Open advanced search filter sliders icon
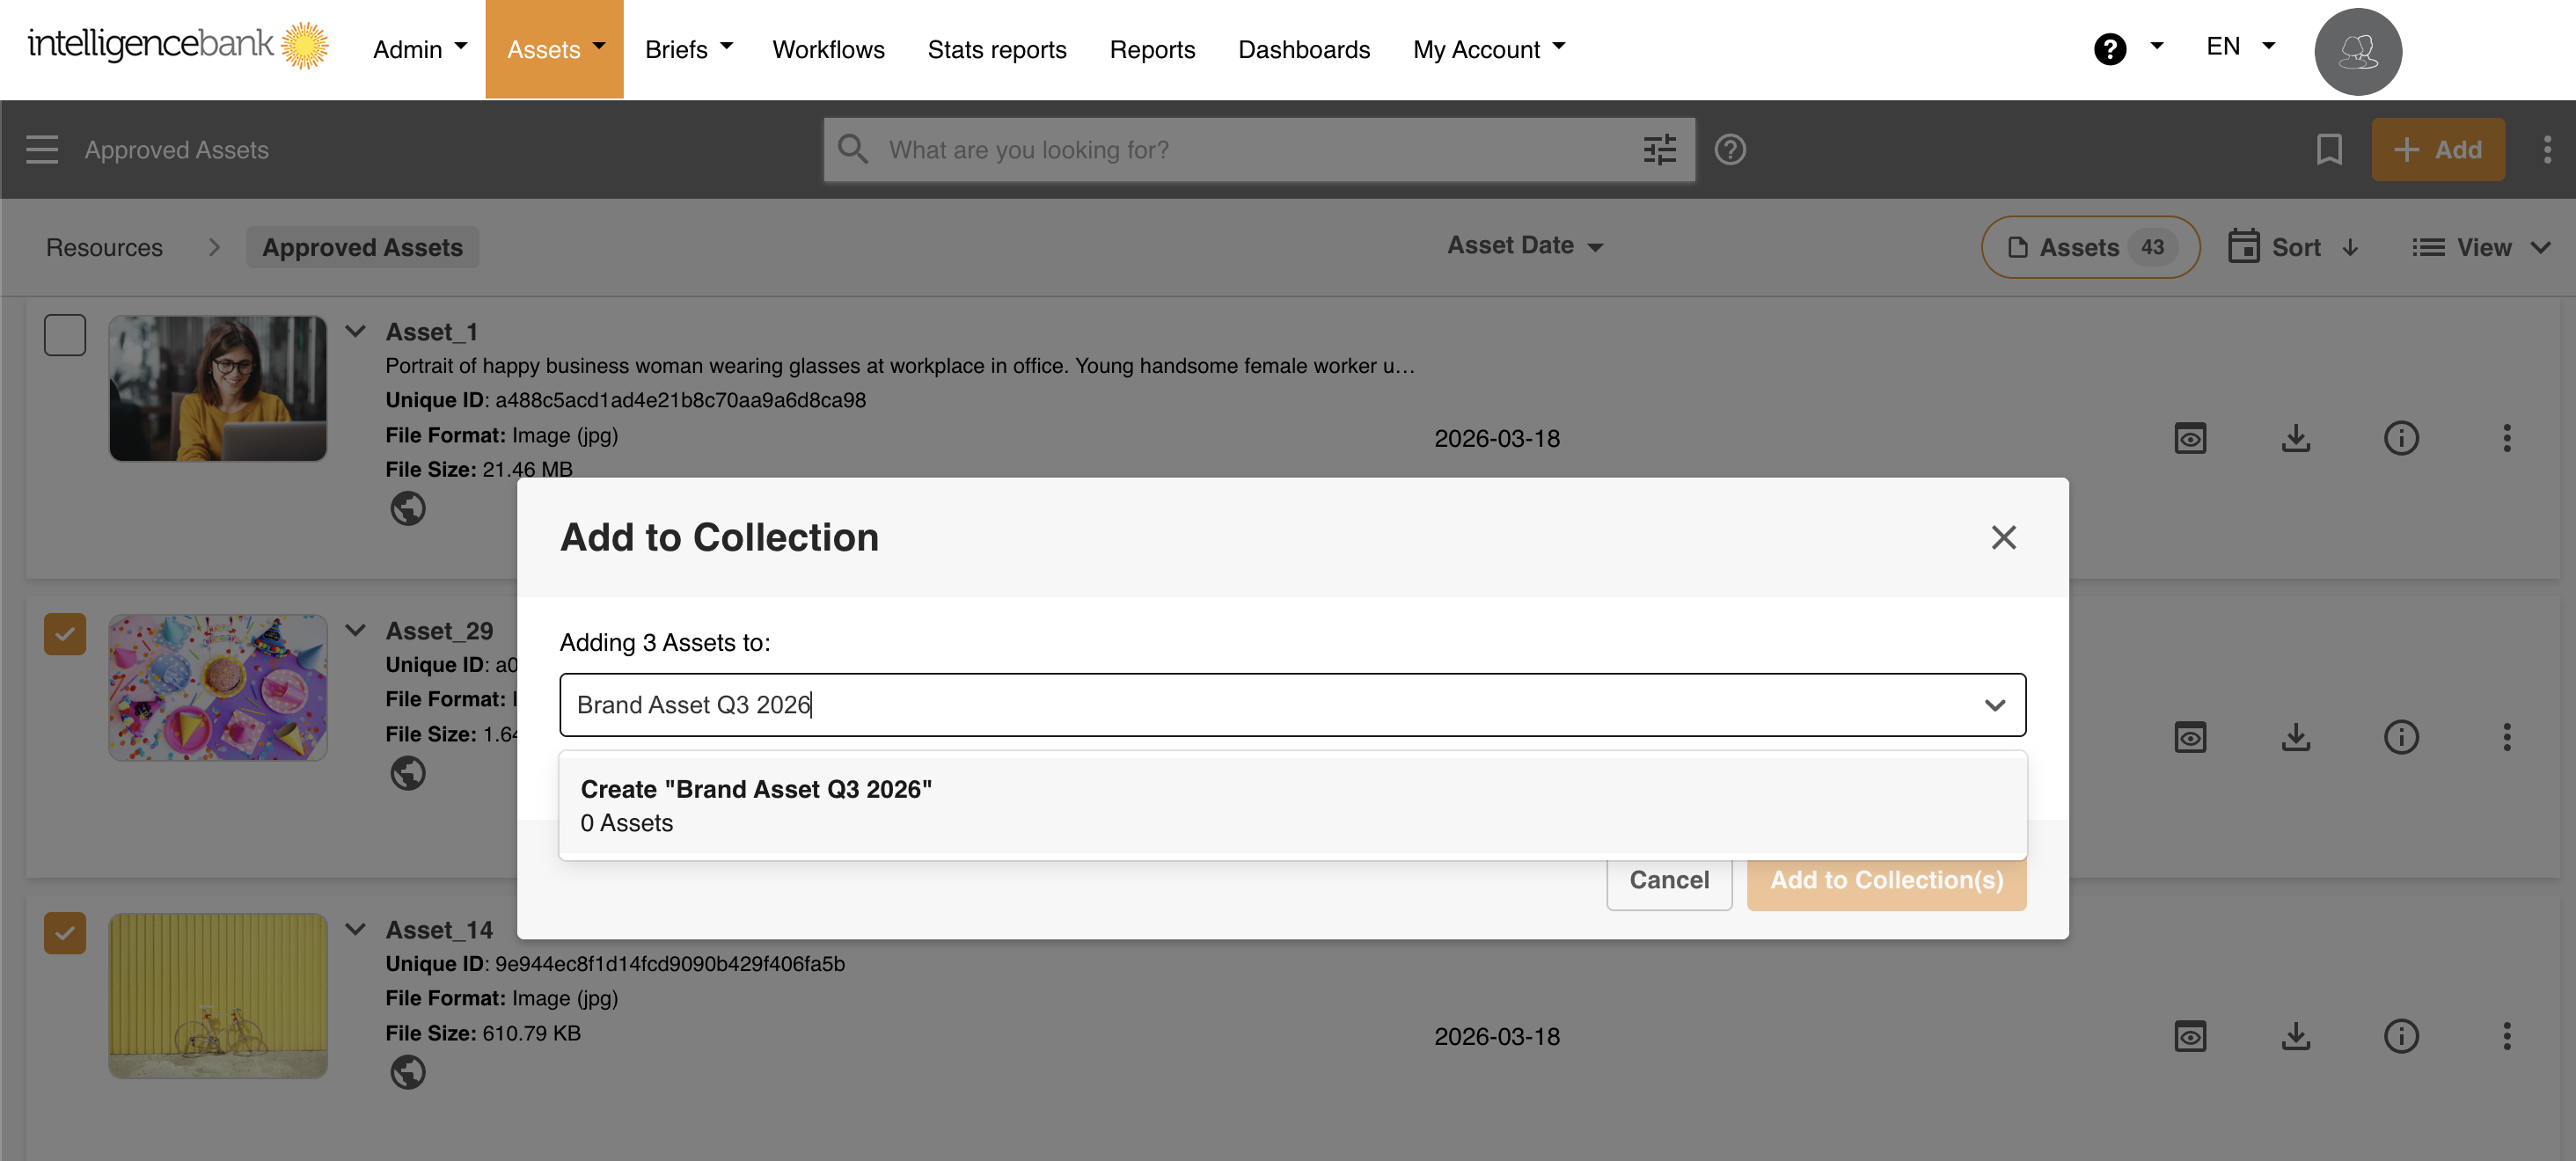Screen dimensions: 2576x1161 coord(1659,150)
